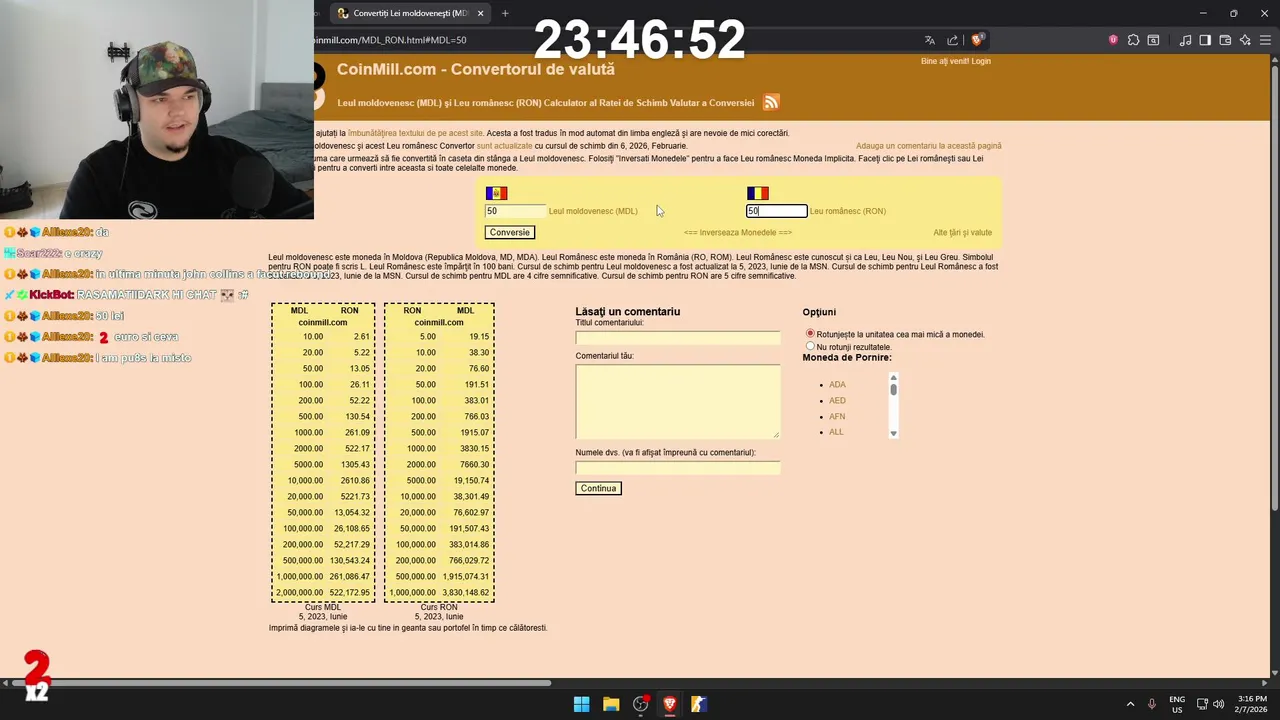Open the Brave Wallet icon
The width and height of the screenshot is (1280, 720).
click(1225, 40)
